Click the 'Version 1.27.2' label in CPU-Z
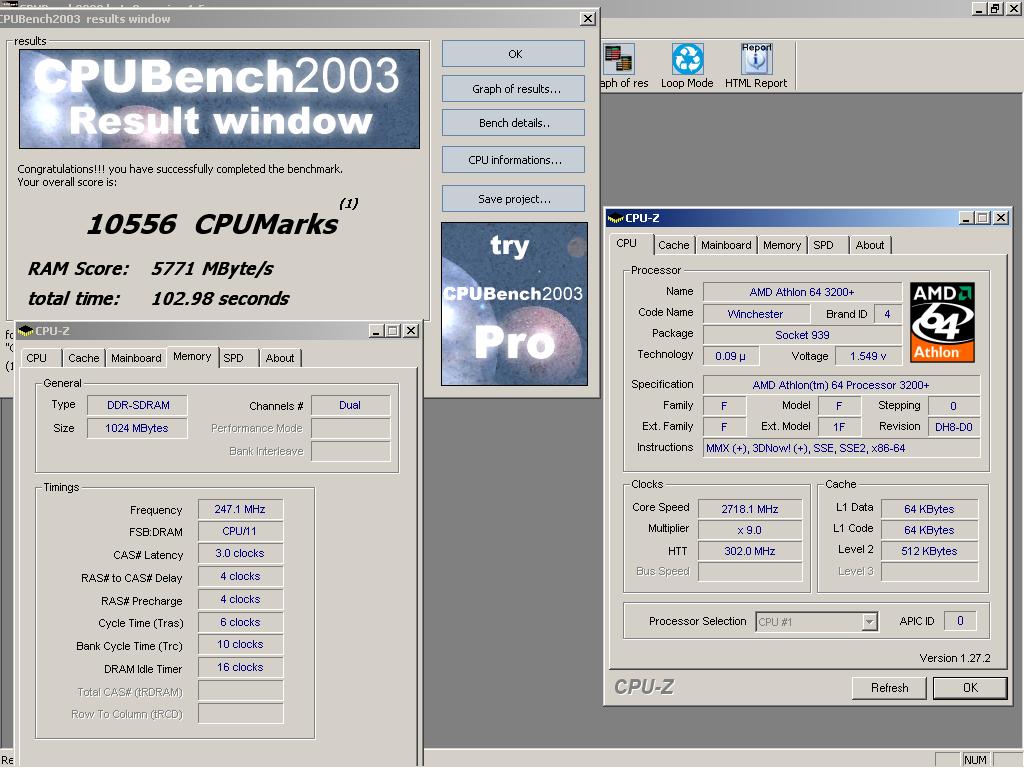The width and height of the screenshot is (1024, 768). [955, 658]
